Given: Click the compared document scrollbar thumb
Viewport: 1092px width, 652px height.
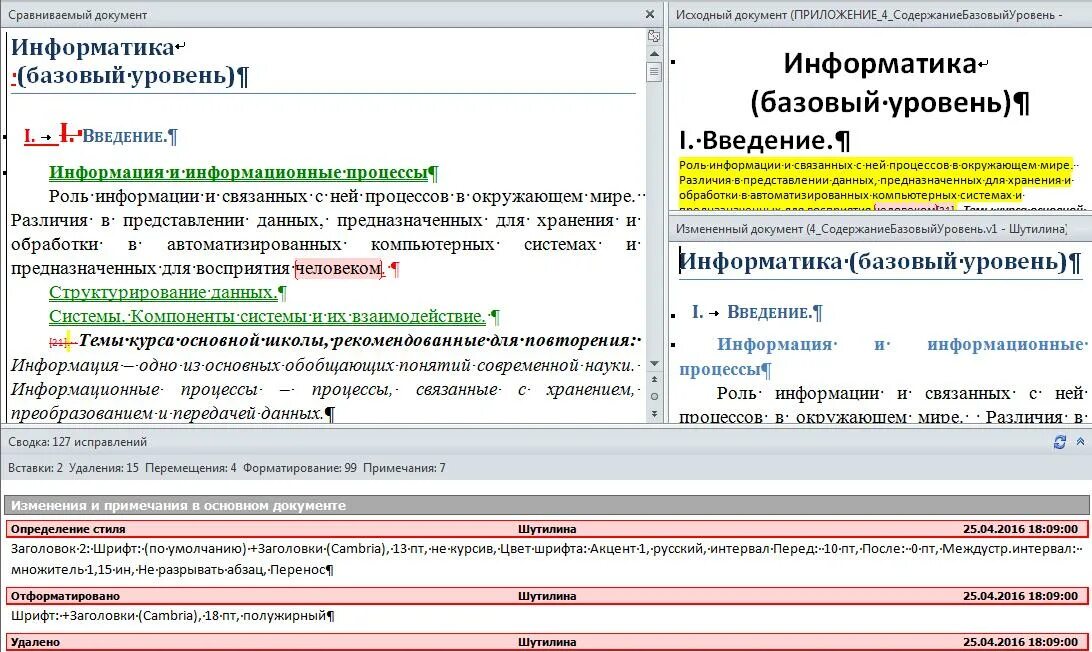Looking at the screenshot, I should coord(654,72).
